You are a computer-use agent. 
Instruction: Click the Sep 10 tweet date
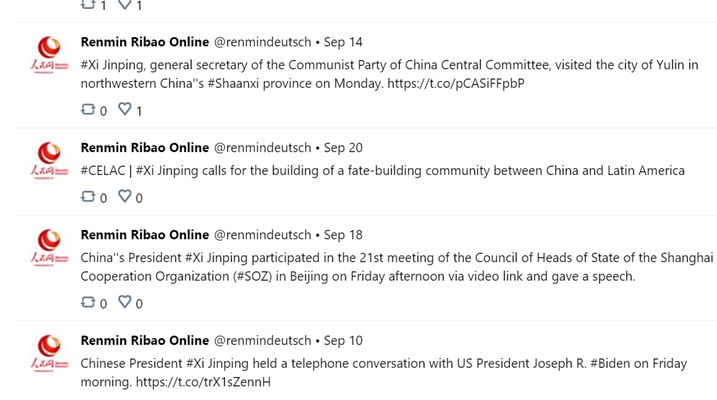(343, 341)
